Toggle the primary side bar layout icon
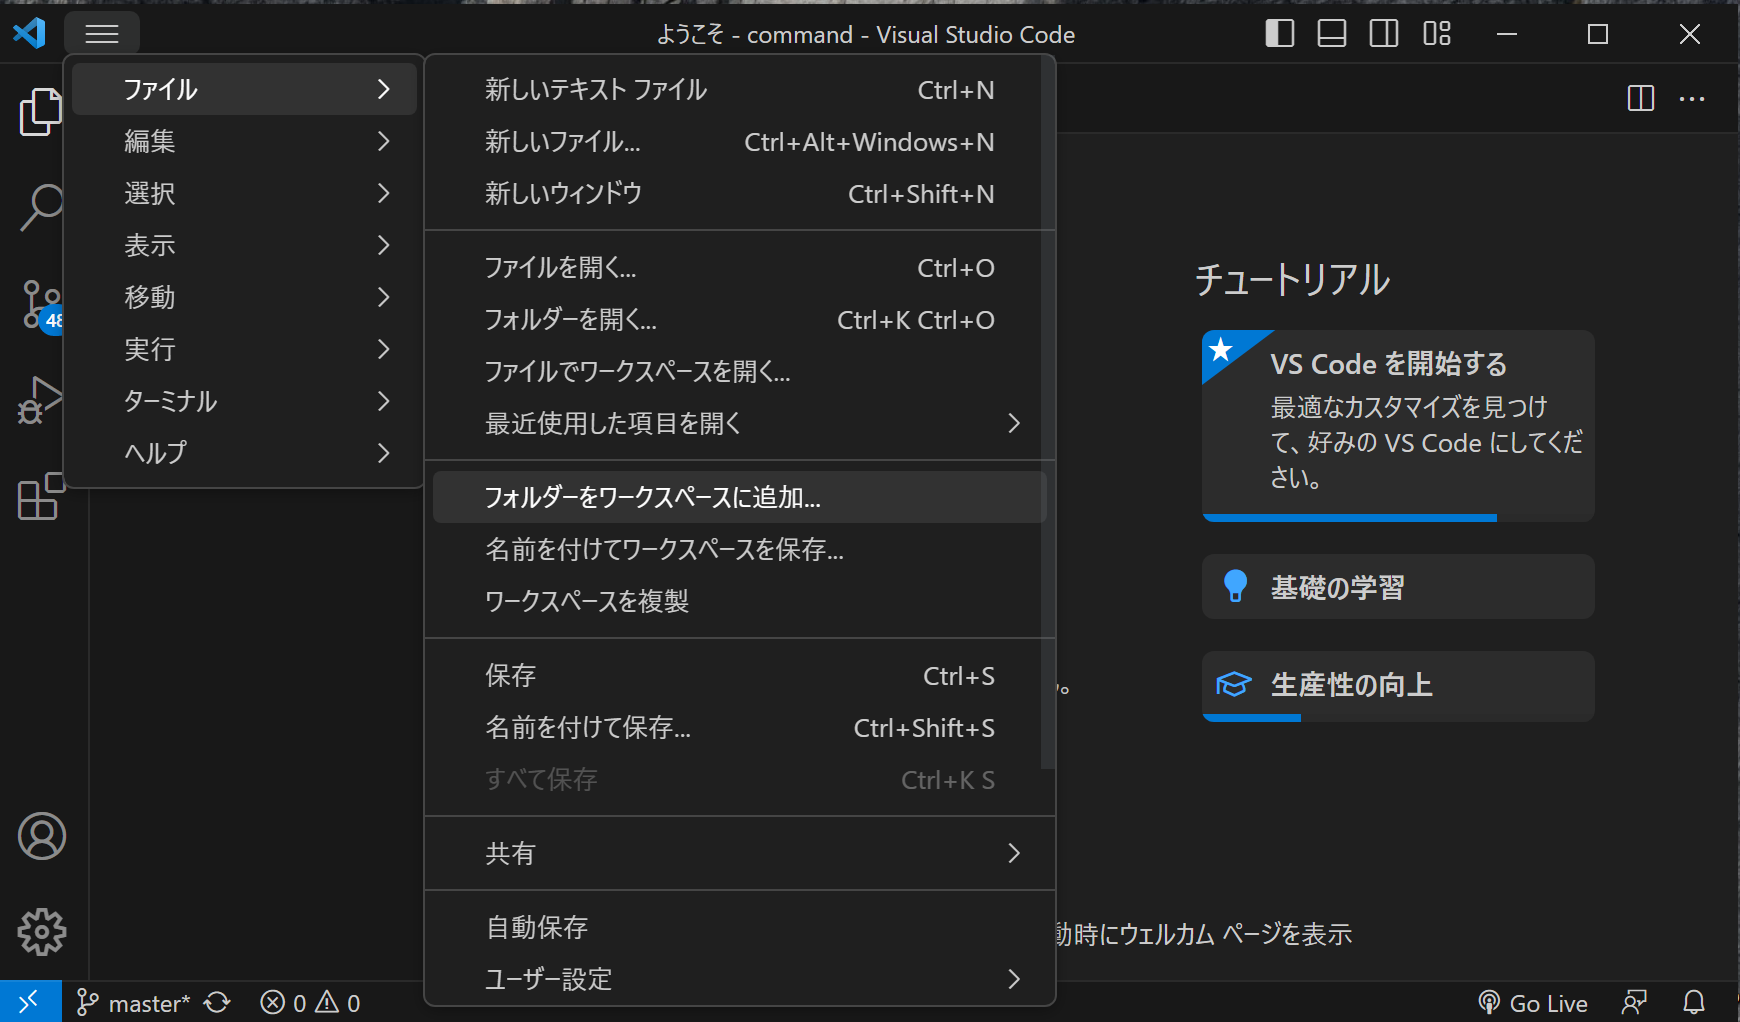The image size is (1740, 1022). click(x=1280, y=34)
